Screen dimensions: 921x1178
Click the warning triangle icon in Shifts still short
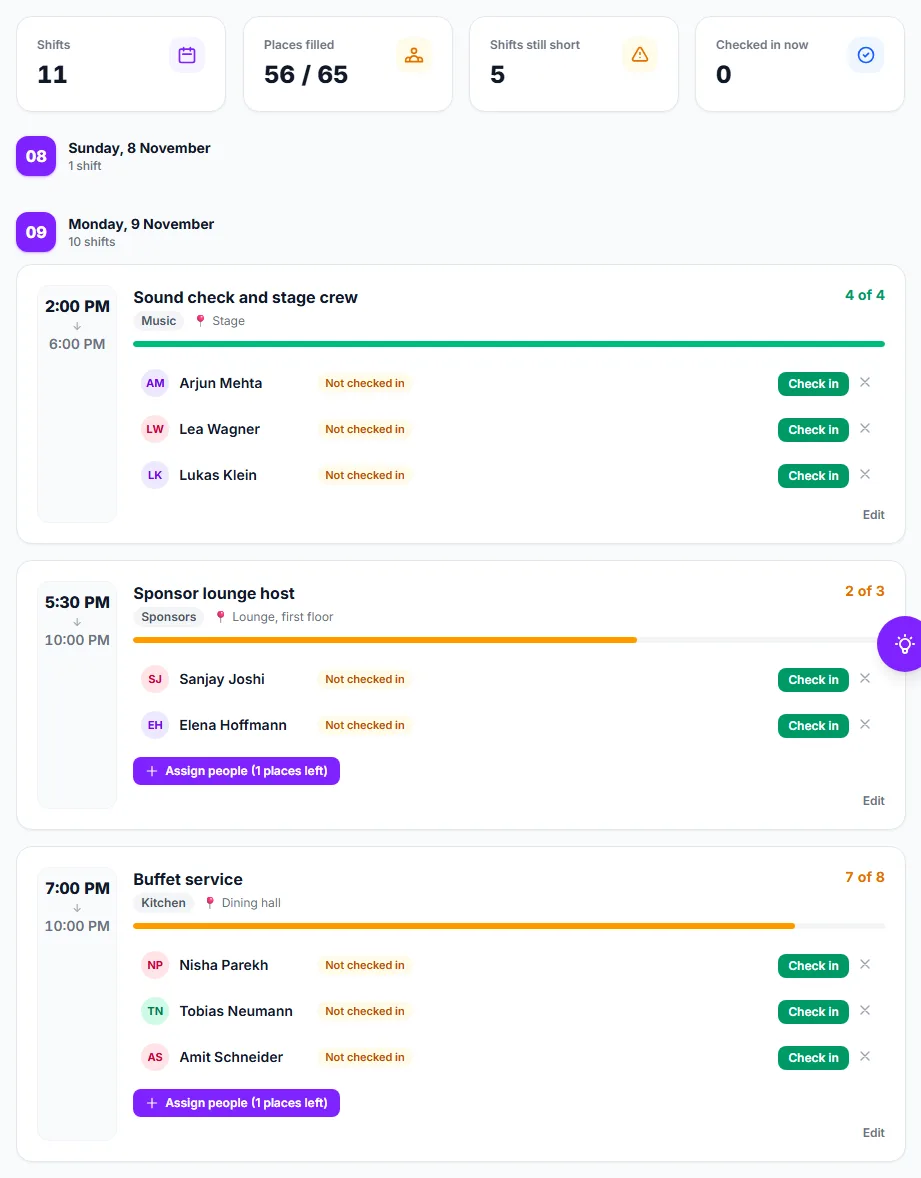pos(640,55)
